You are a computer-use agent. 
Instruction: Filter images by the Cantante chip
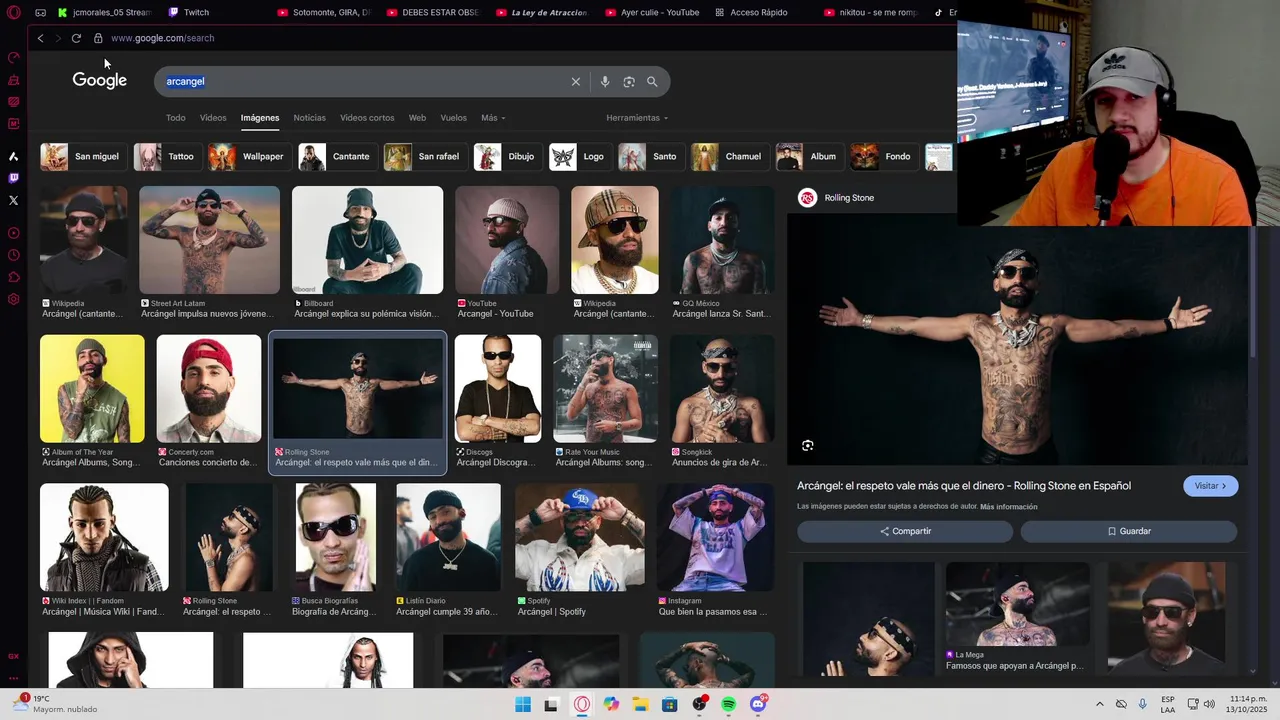(x=337, y=157)
